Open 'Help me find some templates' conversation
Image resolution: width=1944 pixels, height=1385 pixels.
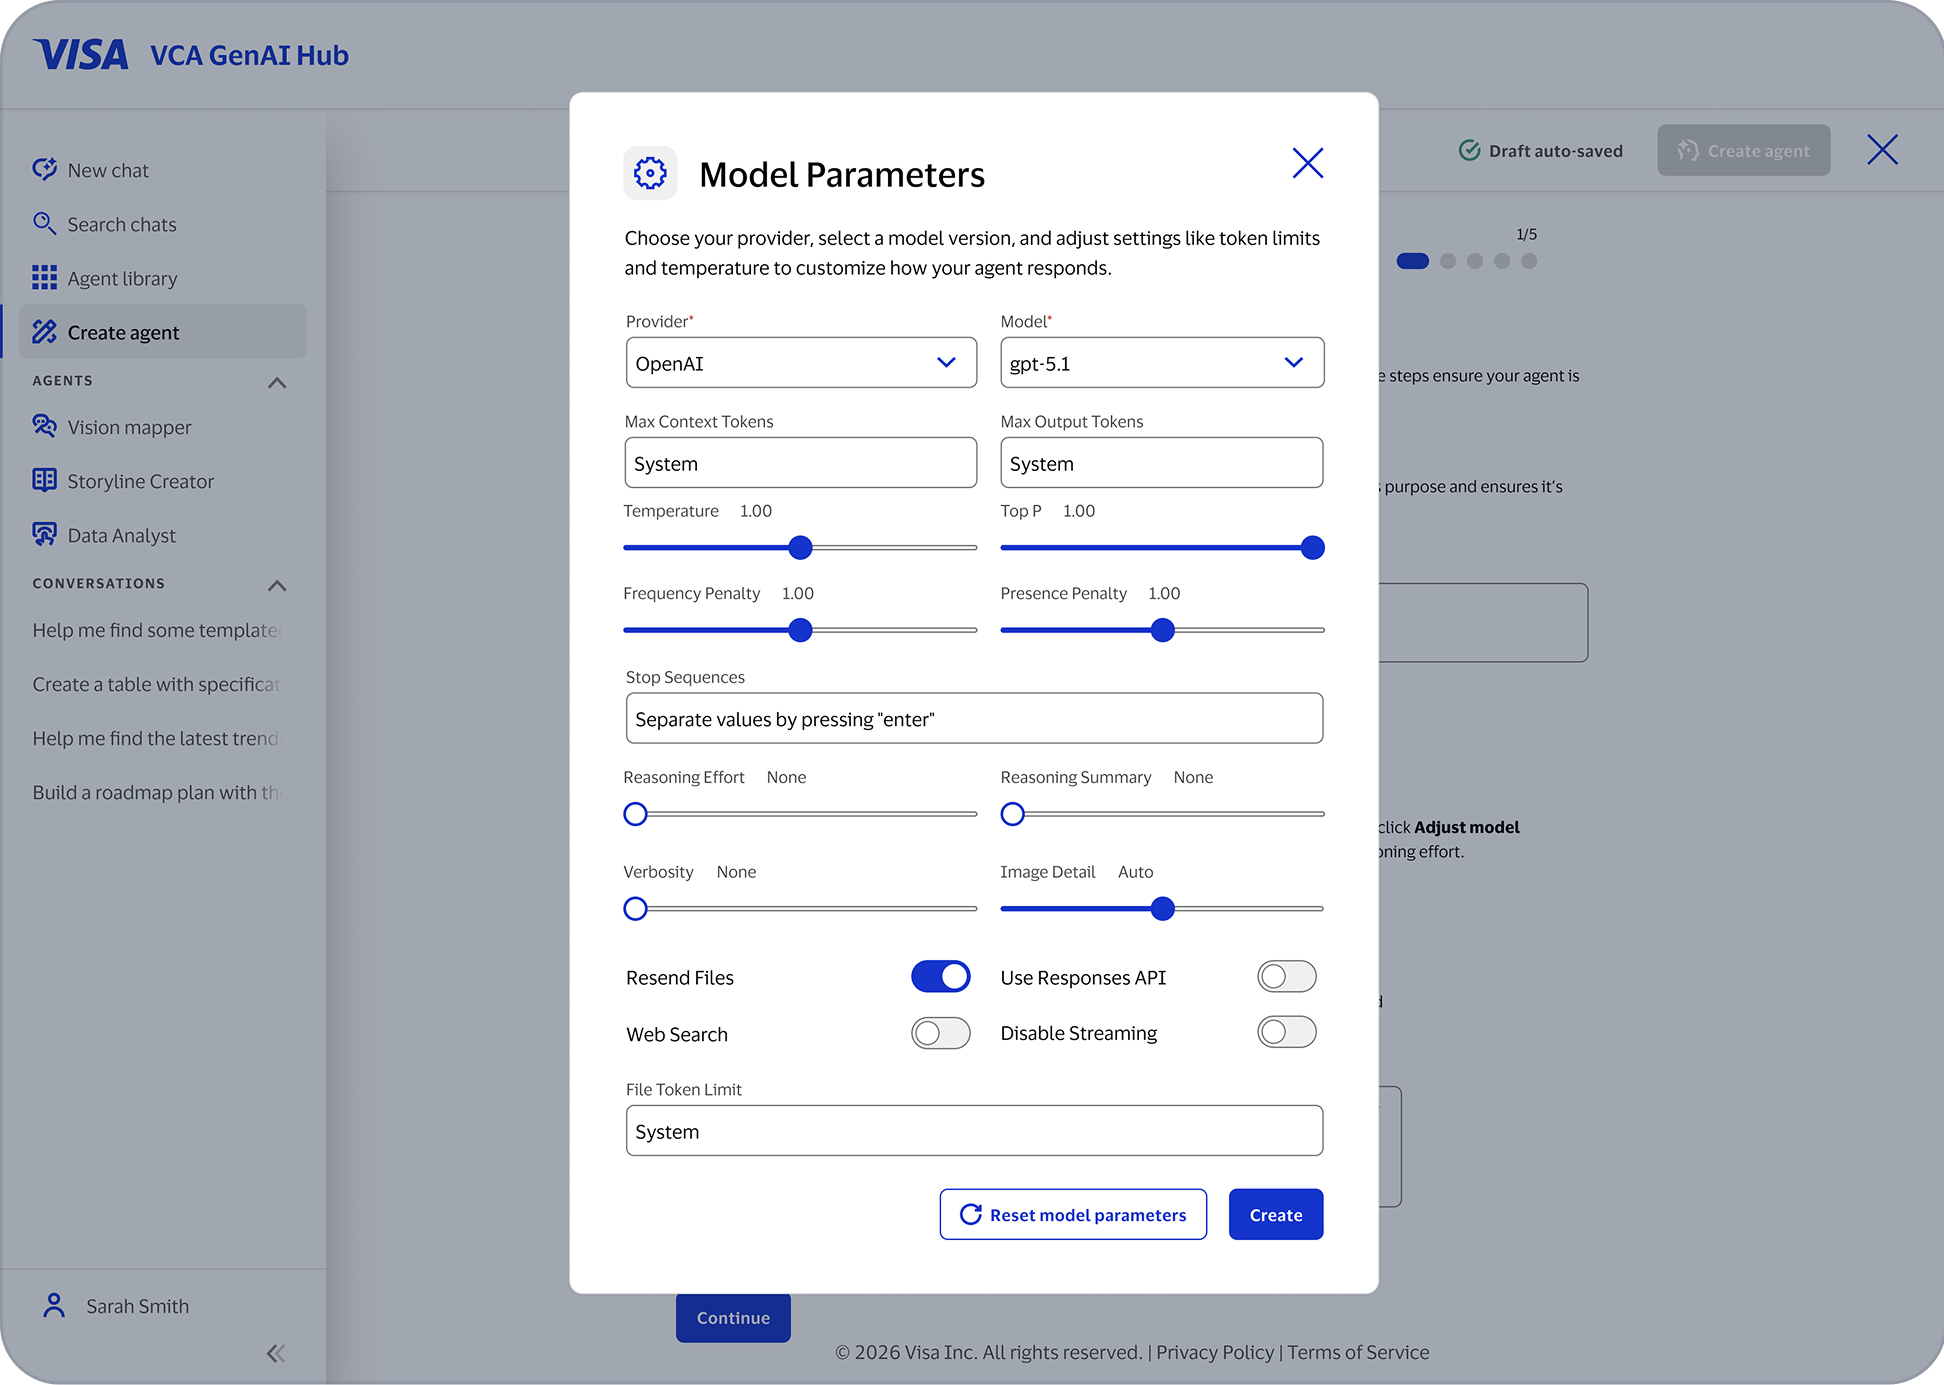click(x=158, y=630)
